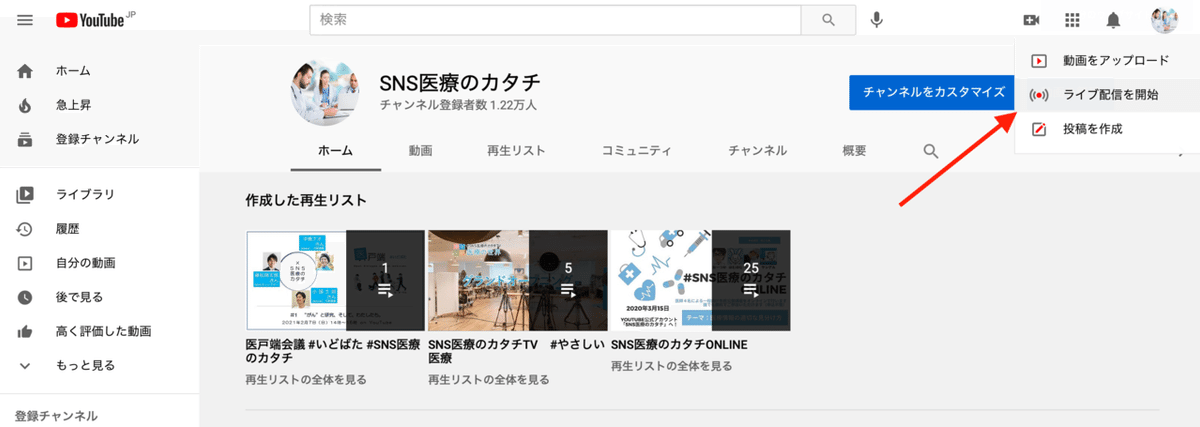Click the channel search magnifier icon
The height and width of the screenshot is (427, 1200).
(x=931, y=151)
